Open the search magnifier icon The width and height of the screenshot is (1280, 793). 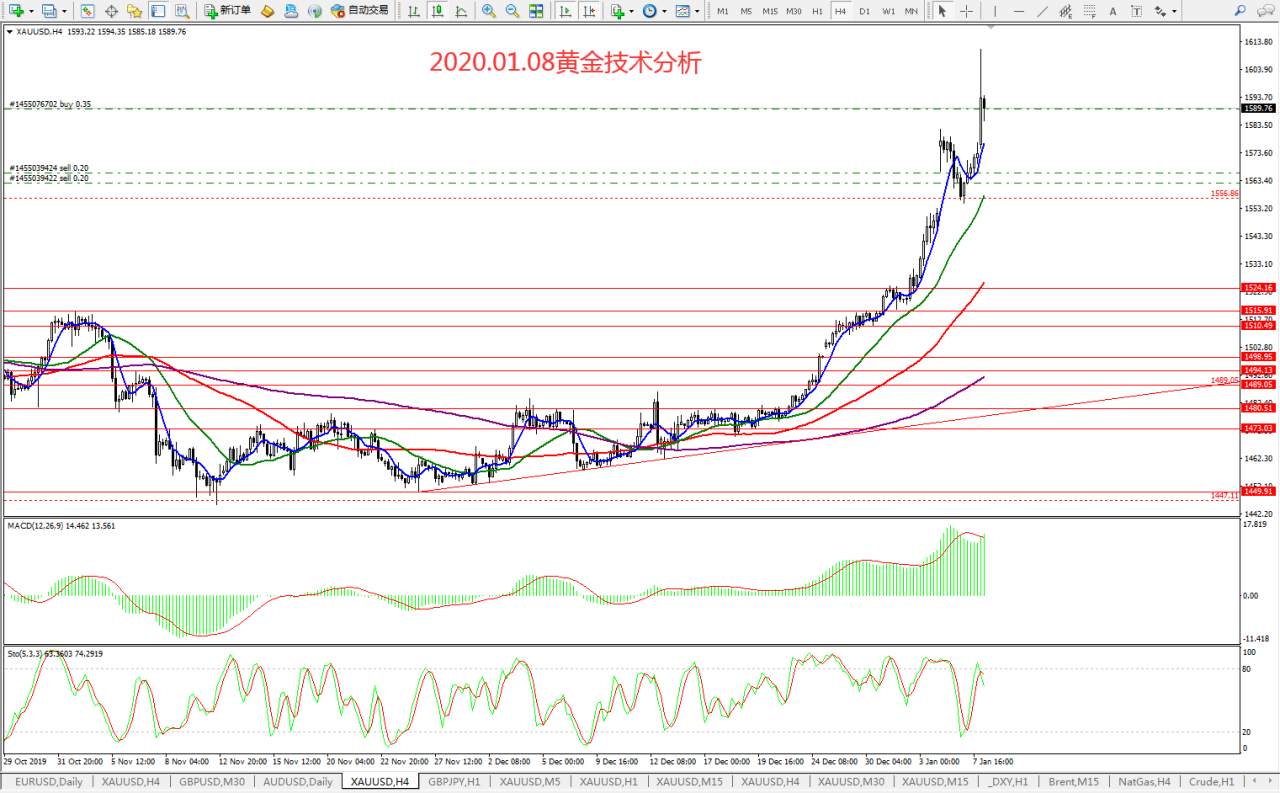[1240, 10]
